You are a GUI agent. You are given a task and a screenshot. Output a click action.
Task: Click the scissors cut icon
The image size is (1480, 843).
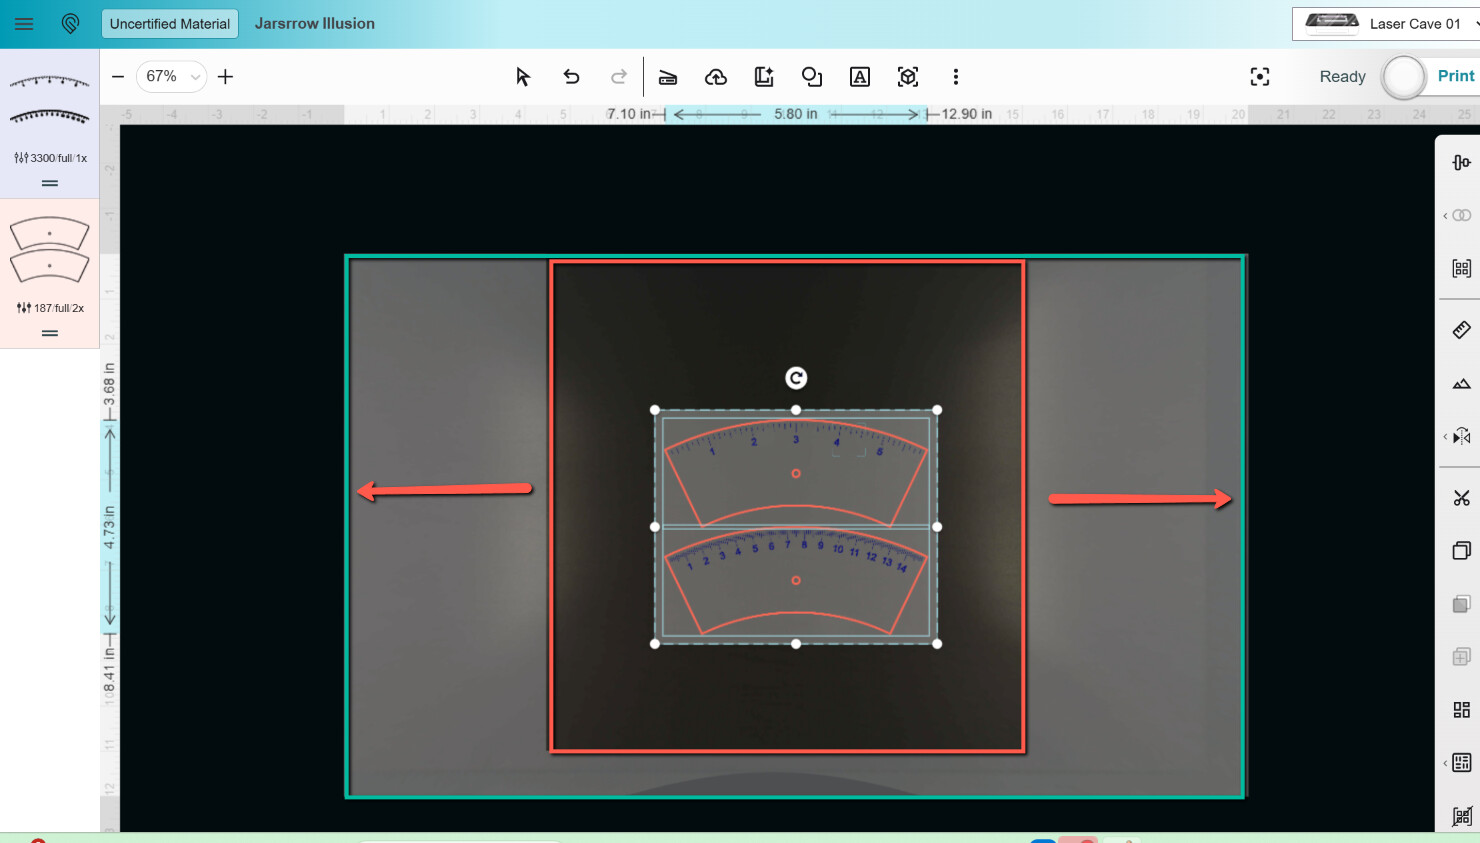tap(1461, 498)
